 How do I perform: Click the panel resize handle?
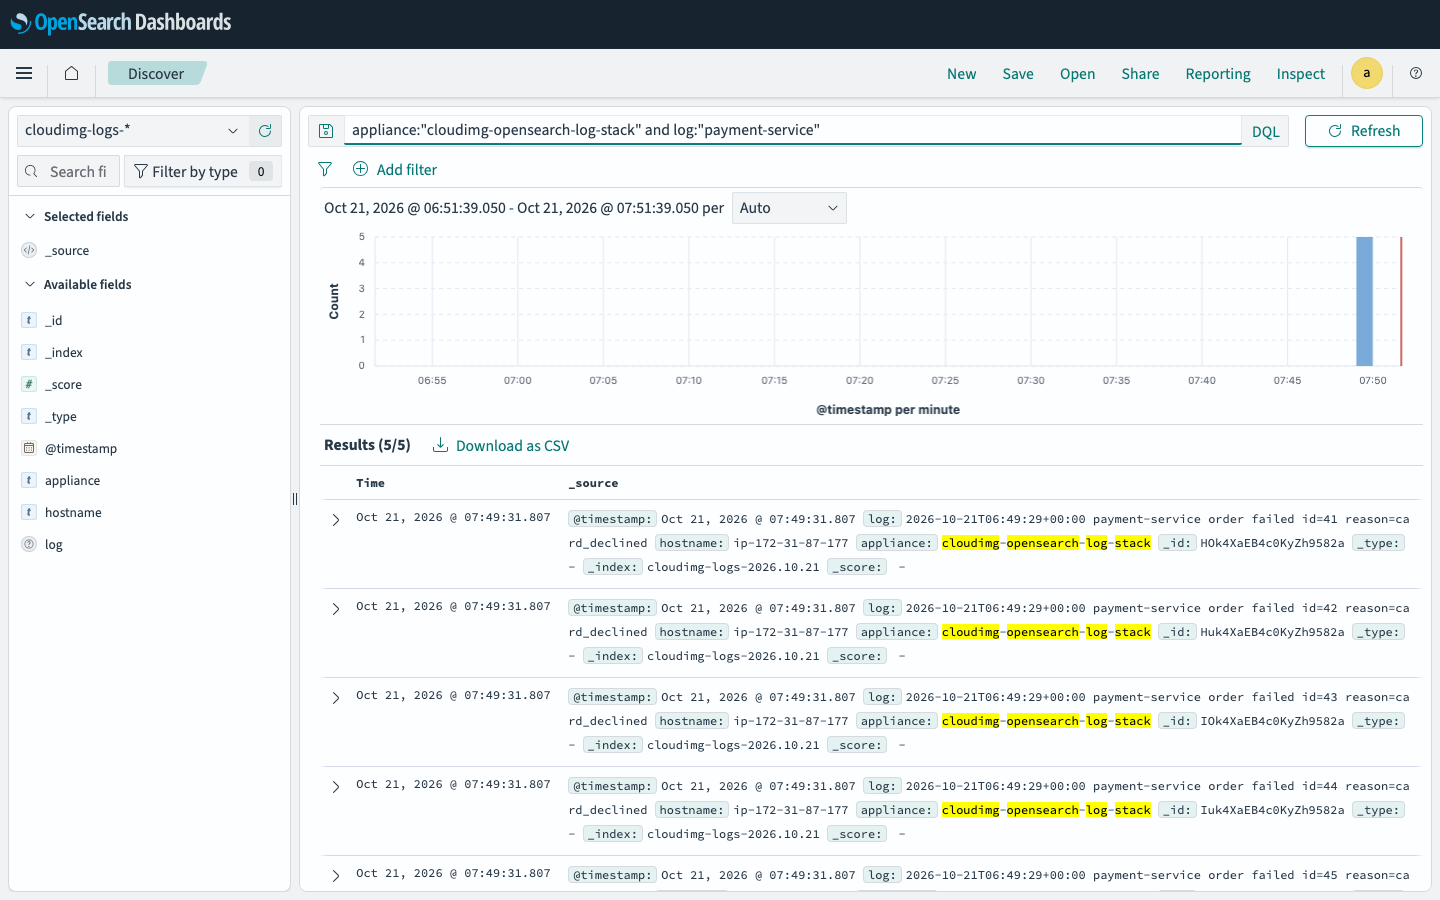[295, 499]
